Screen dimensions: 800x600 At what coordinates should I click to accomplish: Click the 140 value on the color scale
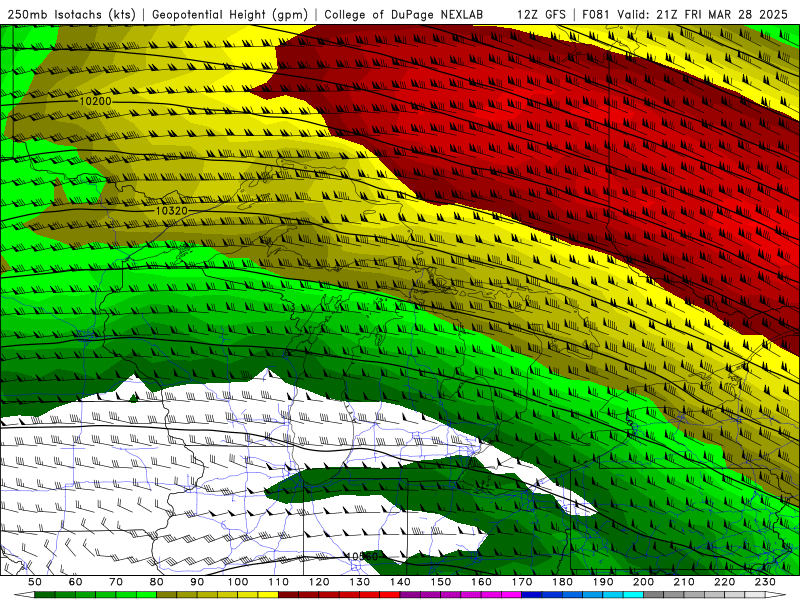[x=400, y=582]
